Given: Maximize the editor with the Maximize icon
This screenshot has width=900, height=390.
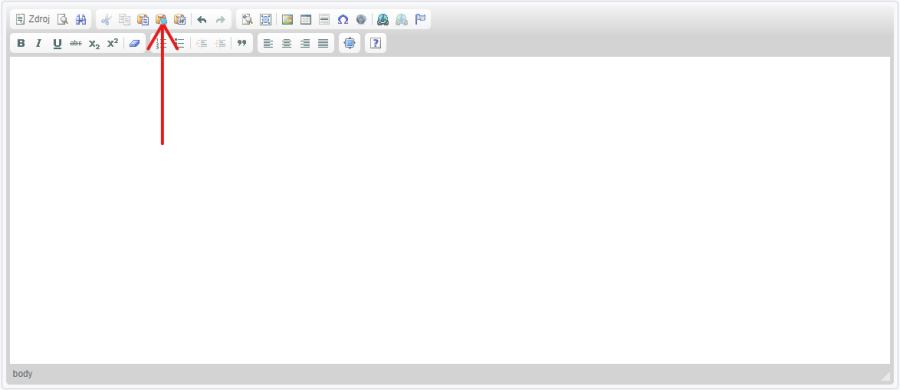Looking at the screenshot, I should point(350,43).
